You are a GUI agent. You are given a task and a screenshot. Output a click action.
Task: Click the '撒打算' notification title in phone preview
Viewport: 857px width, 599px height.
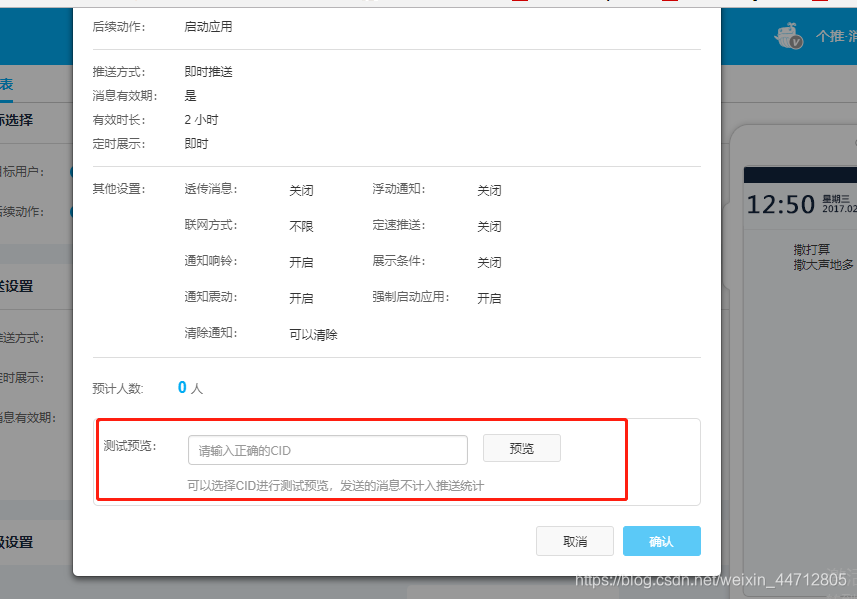coord(812,250)
